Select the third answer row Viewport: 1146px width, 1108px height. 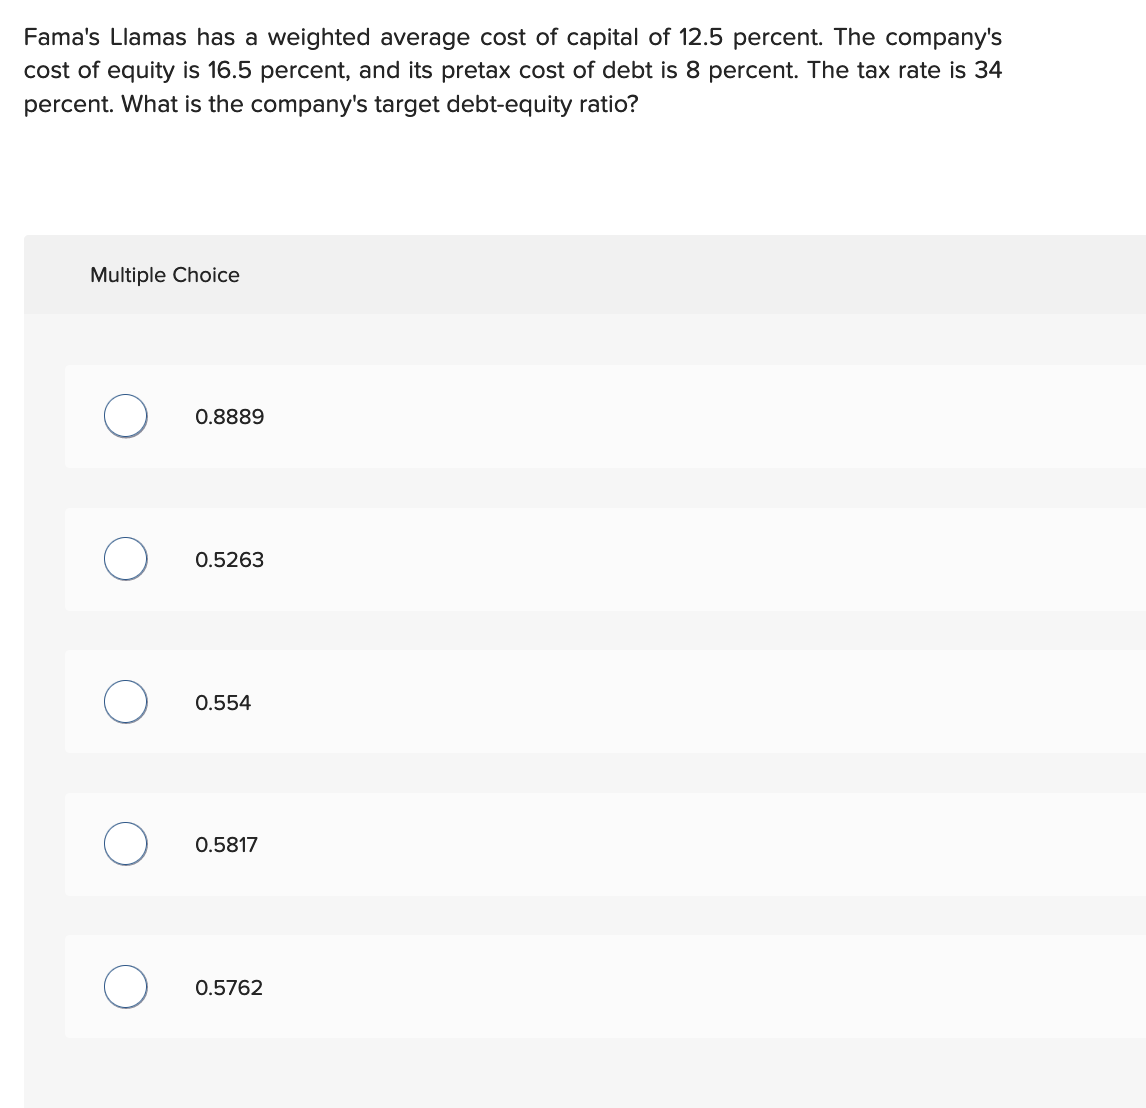coord(600,701)
